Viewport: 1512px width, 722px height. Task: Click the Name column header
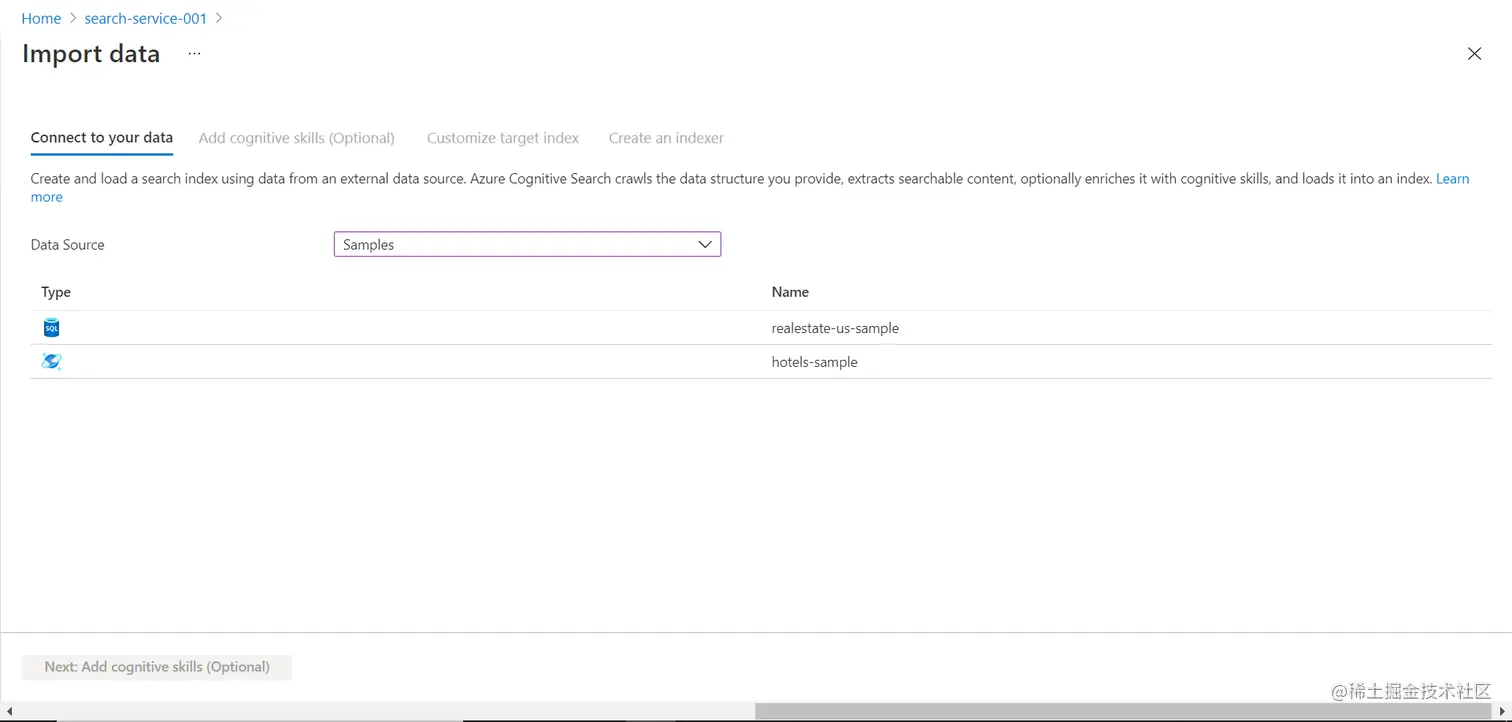pos(790,292)
